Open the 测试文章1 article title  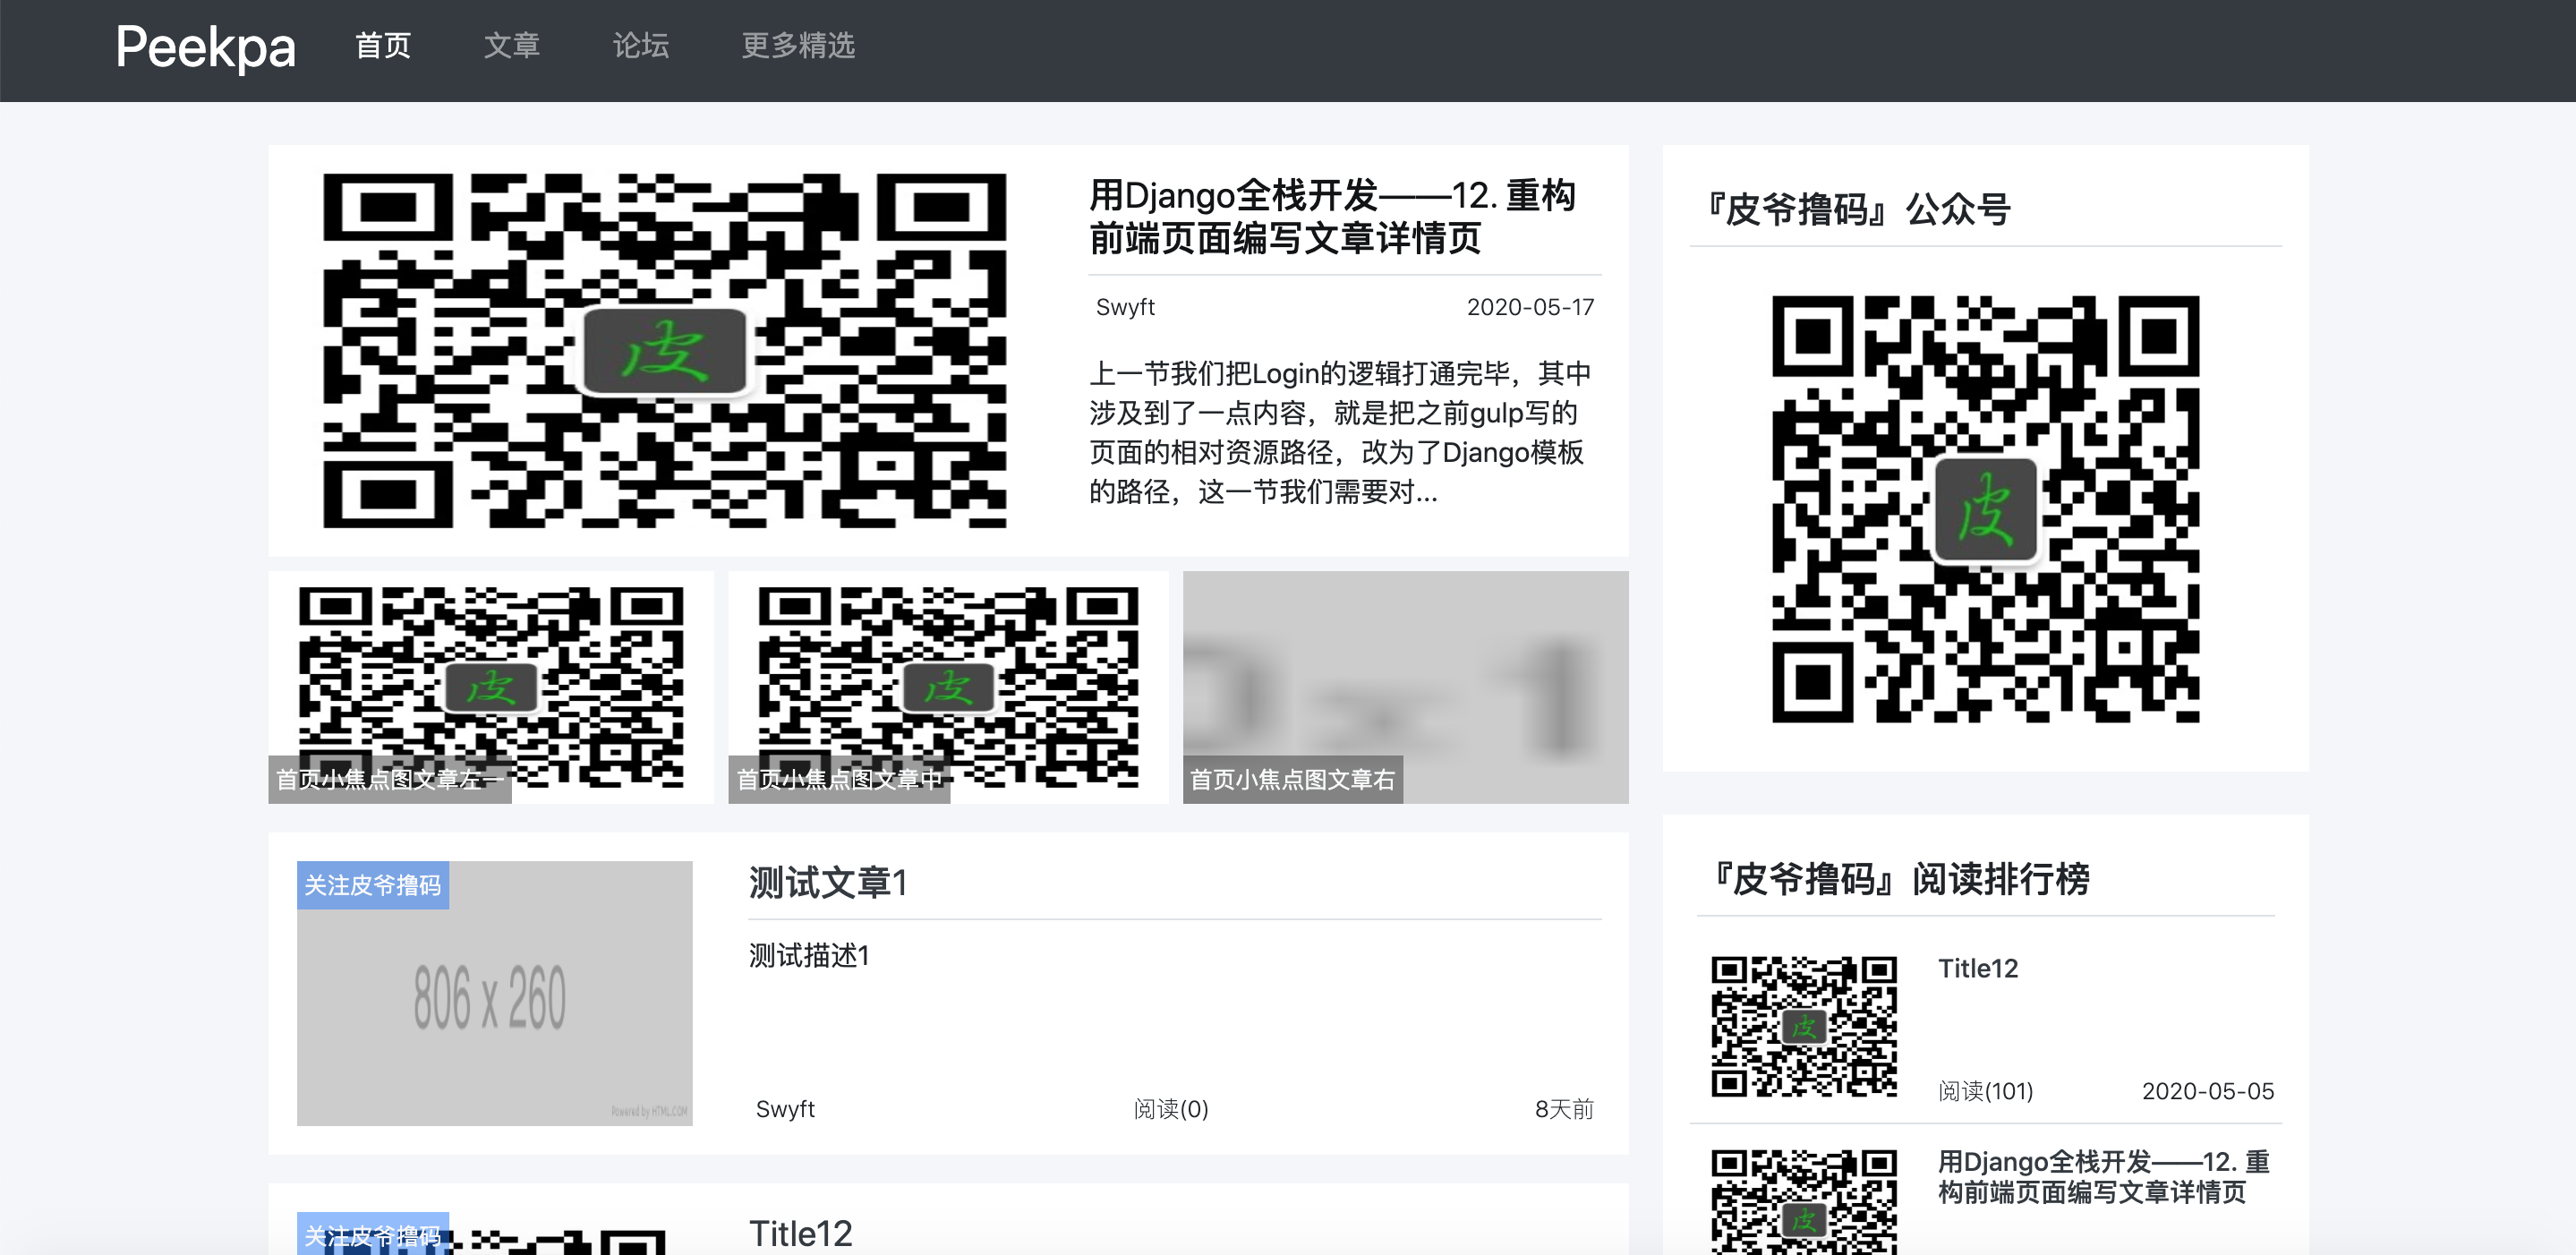(x=828, y=883)
